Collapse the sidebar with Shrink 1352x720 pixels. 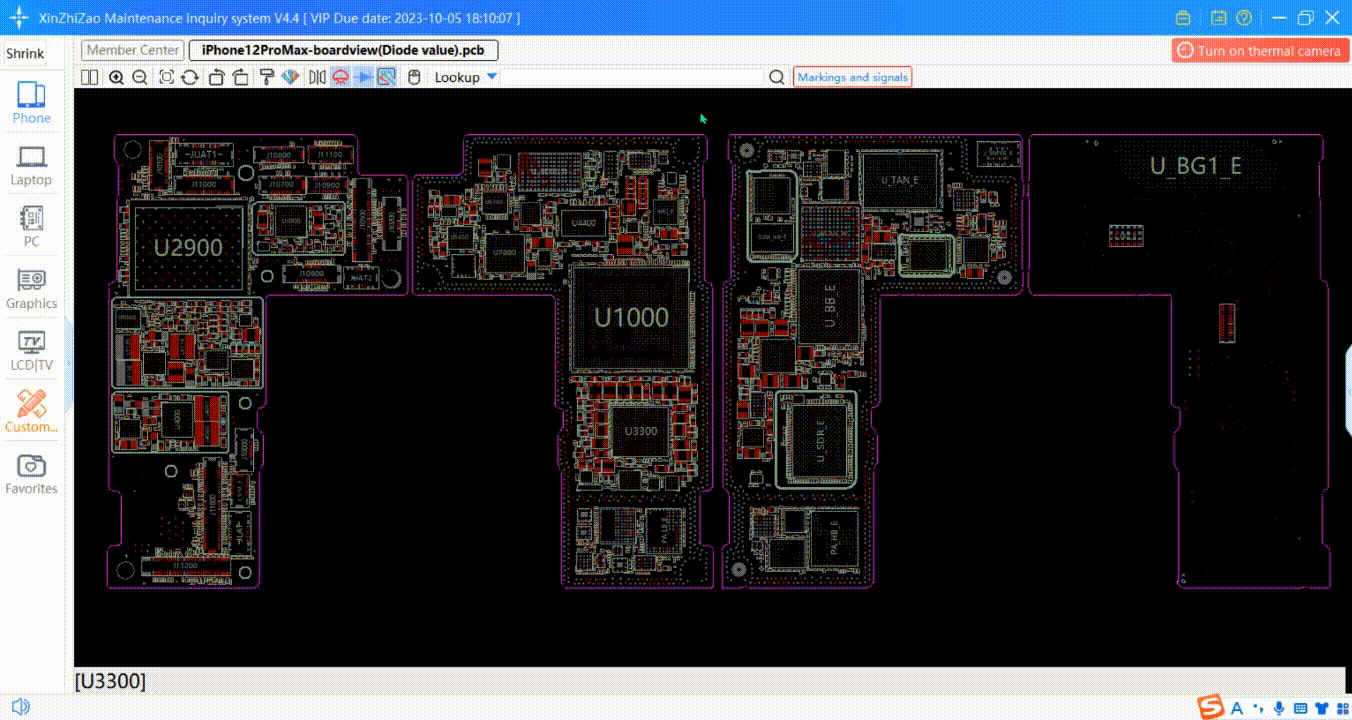(25, 54)
